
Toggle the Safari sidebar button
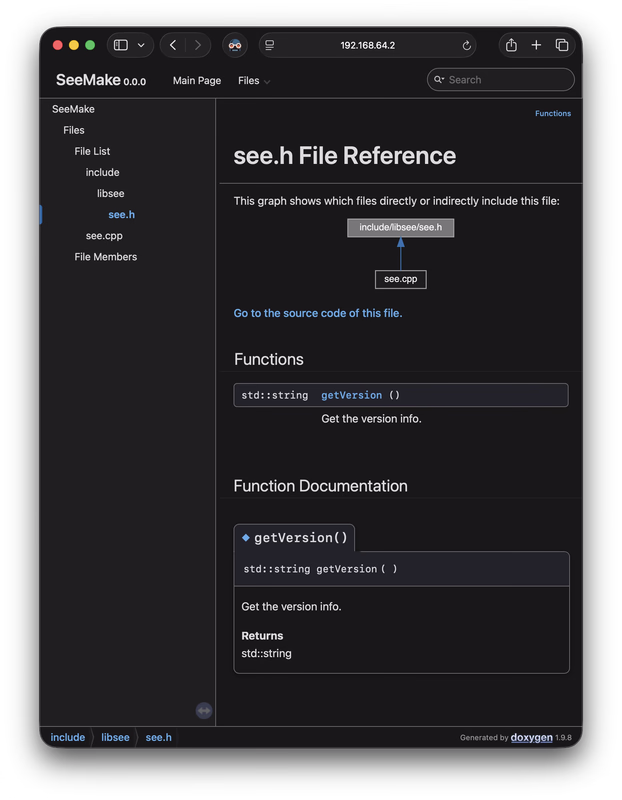121,45
